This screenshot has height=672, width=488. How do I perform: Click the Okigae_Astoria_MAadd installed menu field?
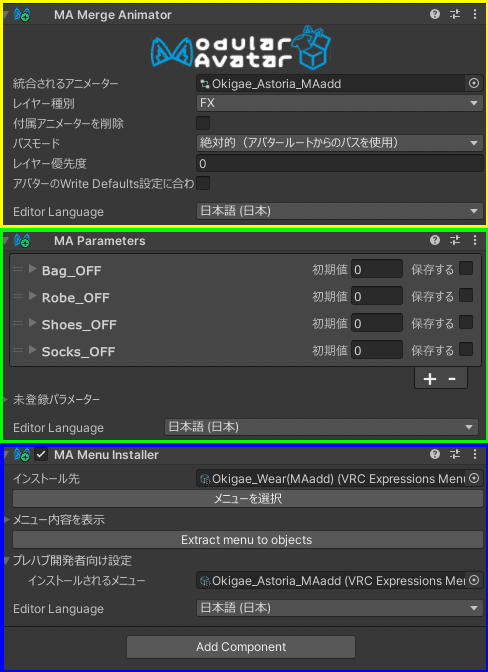tap(331, 580)
